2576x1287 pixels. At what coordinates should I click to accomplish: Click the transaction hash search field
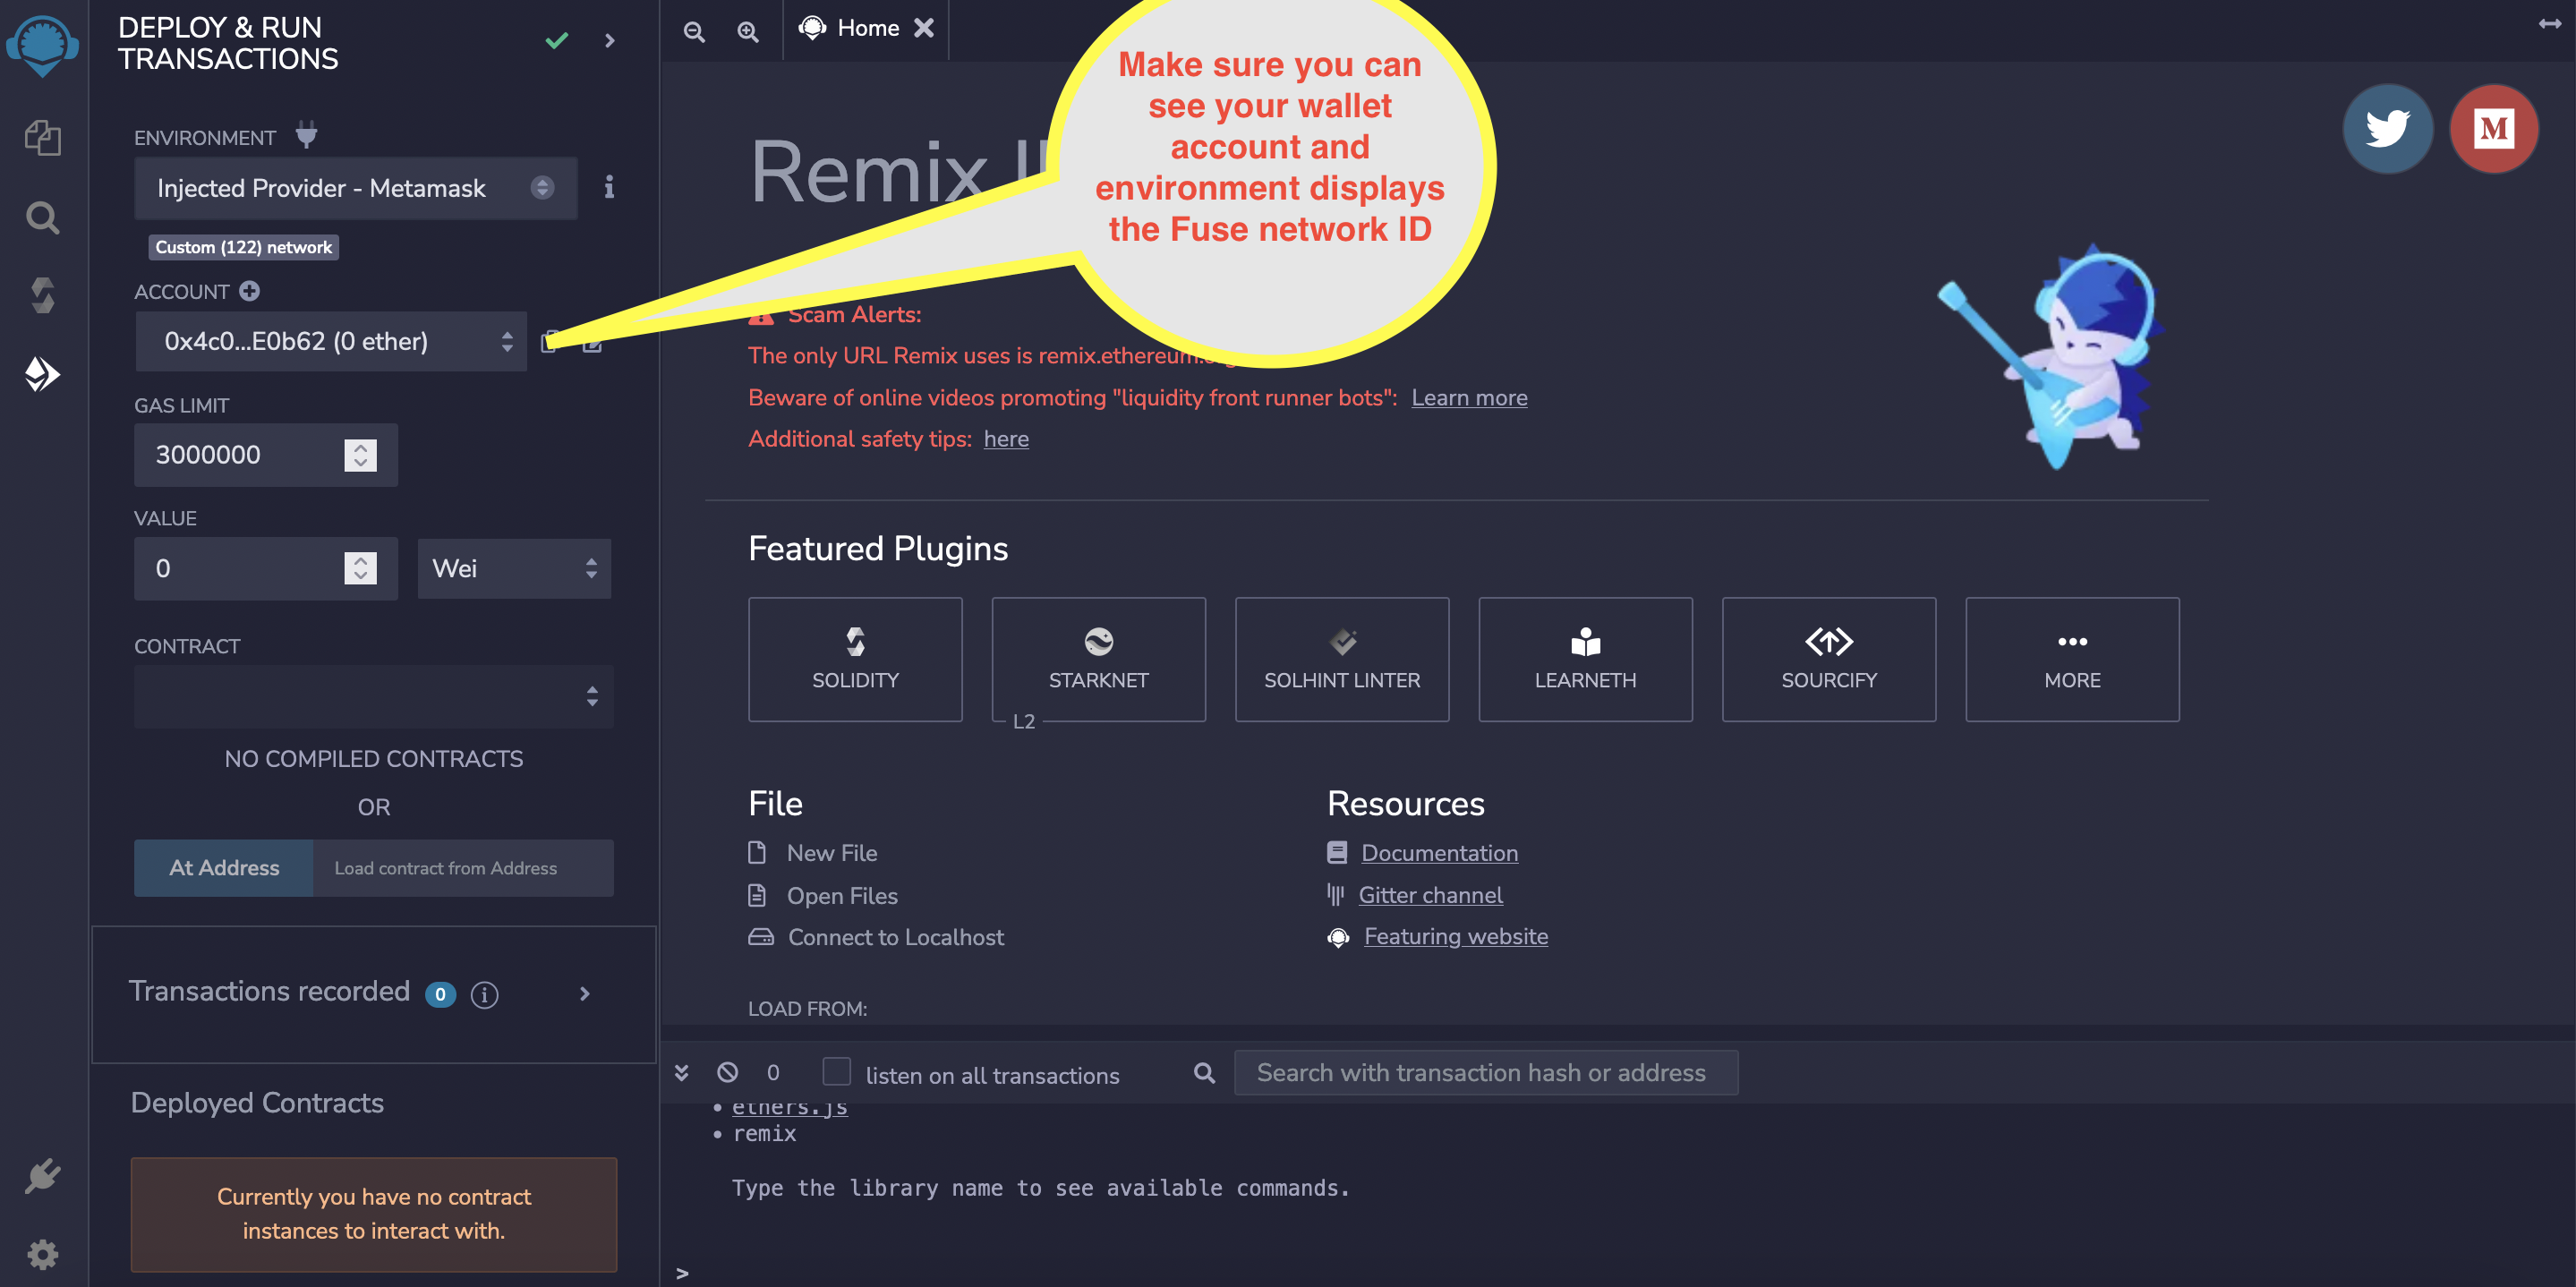pyautogui.click(x=1486, y=1072)
